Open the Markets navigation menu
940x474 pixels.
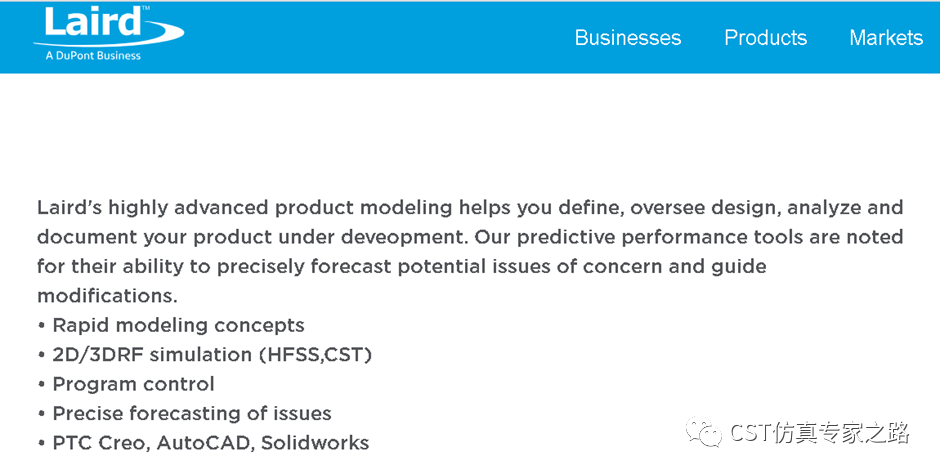click(x=886, y=38)
